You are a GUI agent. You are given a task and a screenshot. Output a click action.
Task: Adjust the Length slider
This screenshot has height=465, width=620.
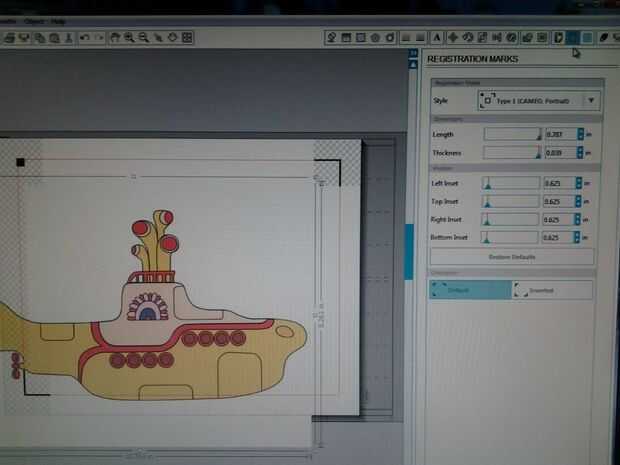513,134
